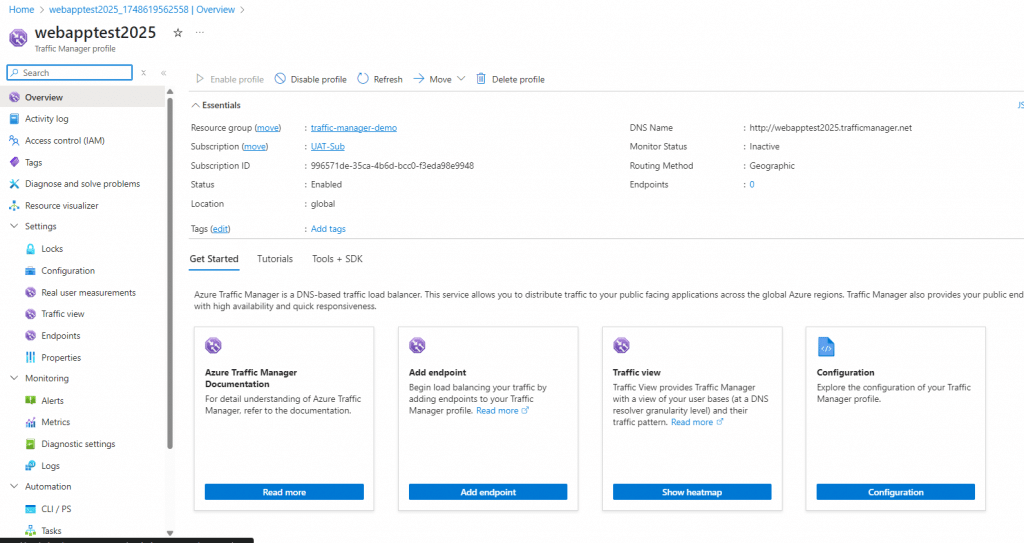1024x543 pixels.
Task: Click the Show heatmap button
Action: [x=692, y=492]
